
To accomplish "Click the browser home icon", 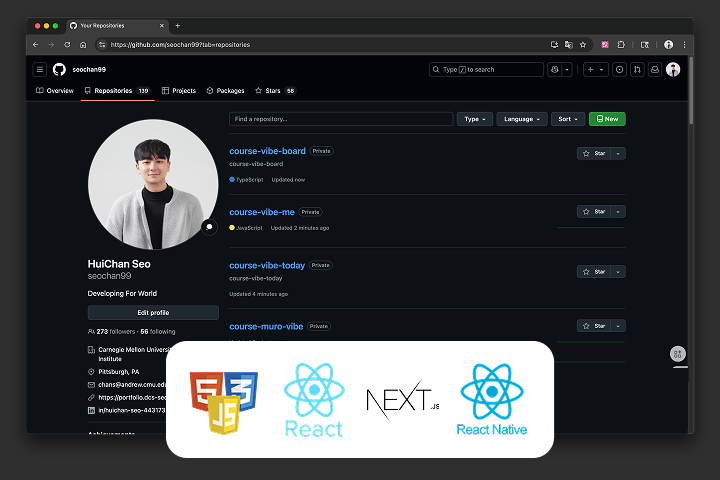I will [x=83, y=45].
